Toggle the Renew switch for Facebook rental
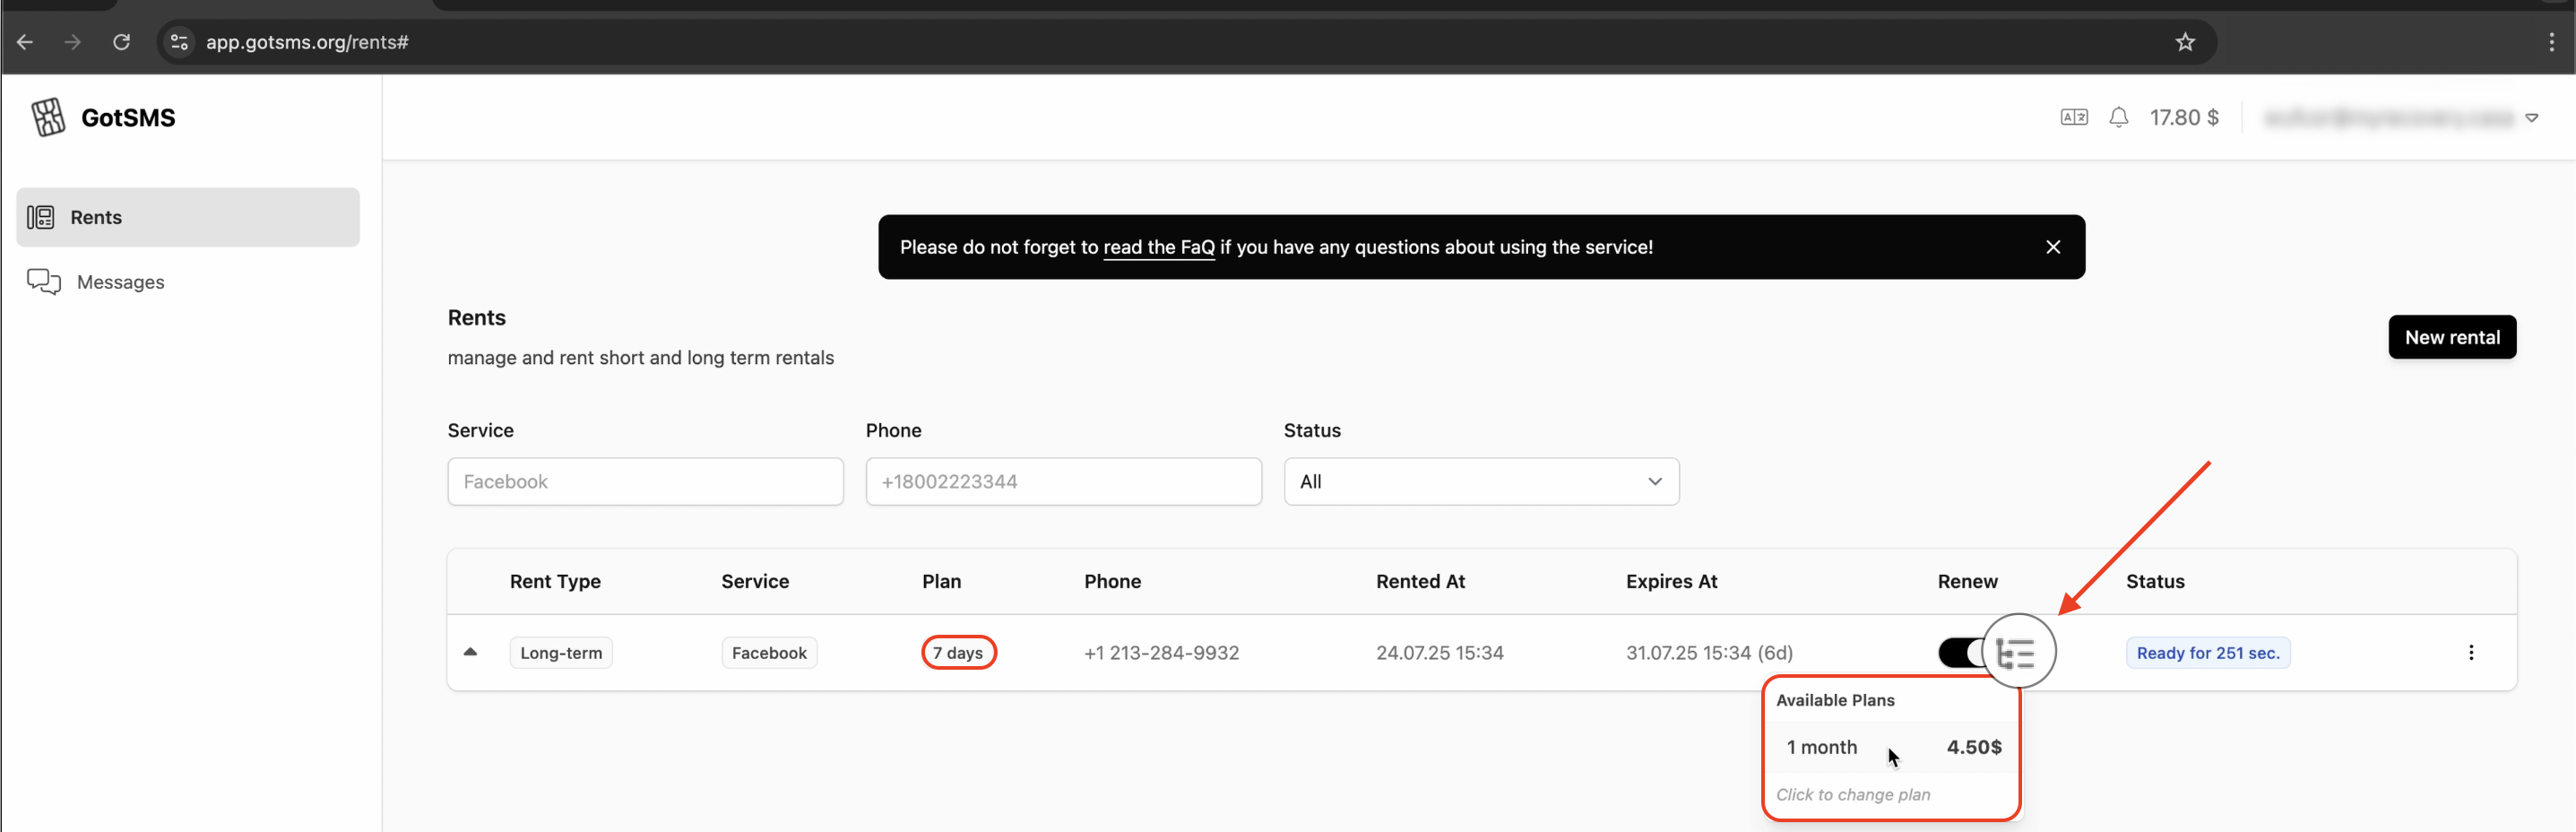The image size is (2576, 832). coord(1962,653)
